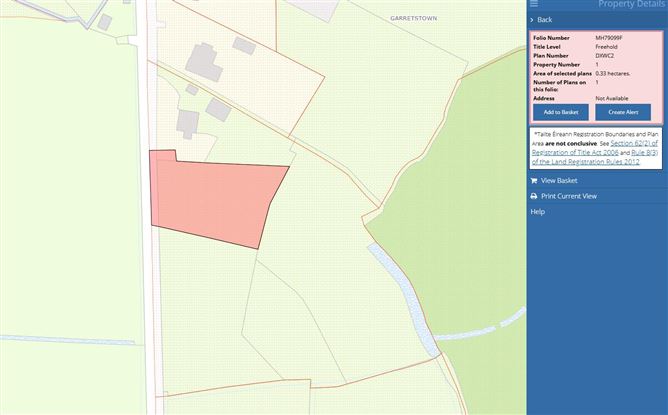Image resolution: width=668 pixels, height=415 pixels.
Task: Click the blue stream on the map
Action: tap(403, 298)
